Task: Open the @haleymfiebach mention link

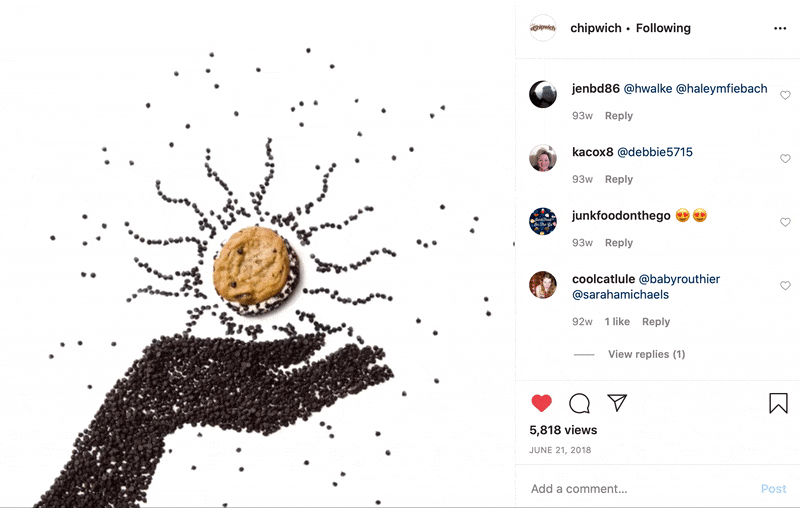Action: [721, 89]
